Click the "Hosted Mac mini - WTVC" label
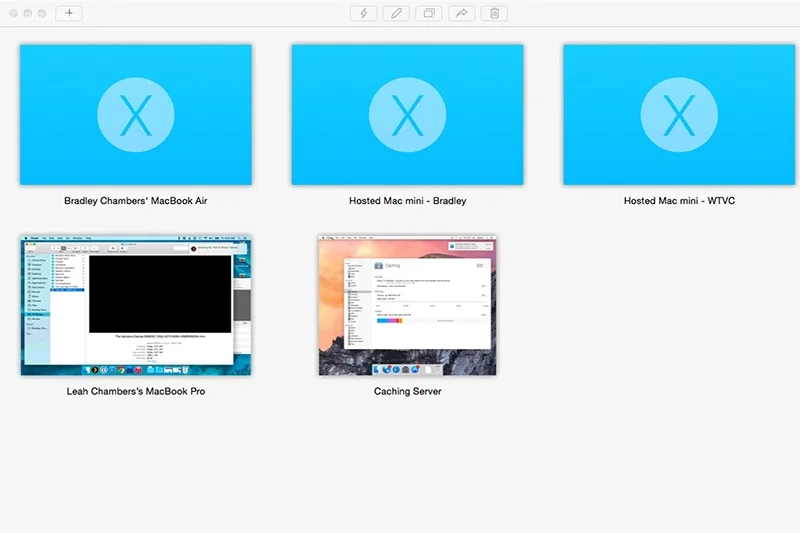 [679, 200]
